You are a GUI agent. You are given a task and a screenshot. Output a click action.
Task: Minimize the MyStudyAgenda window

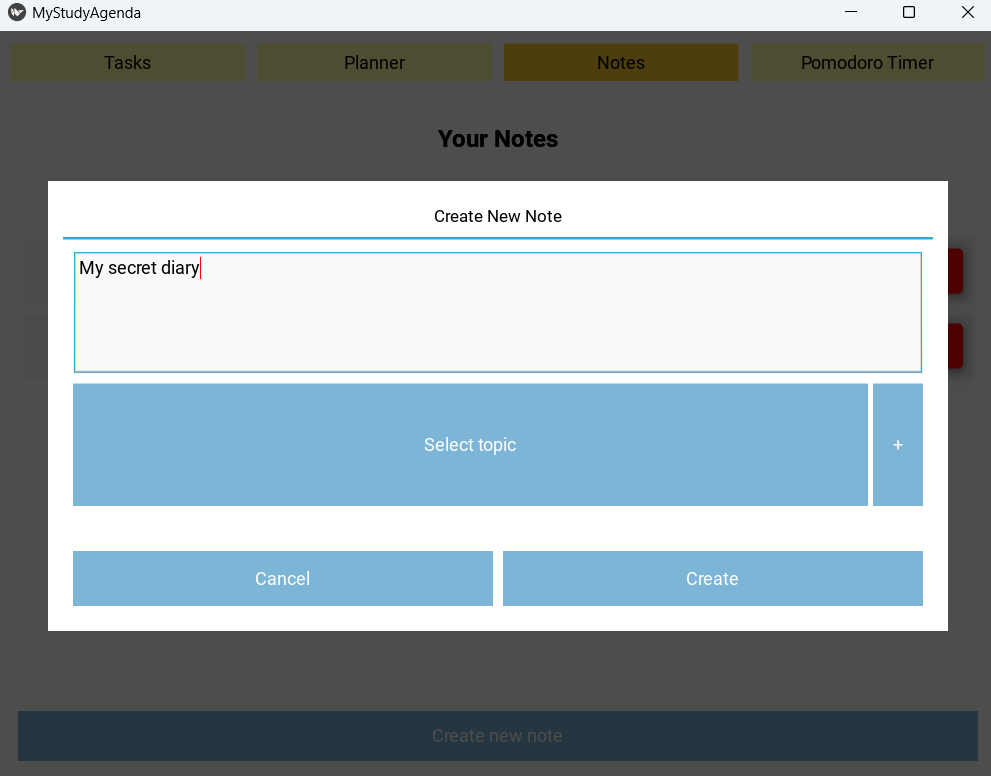coord(851,13)
